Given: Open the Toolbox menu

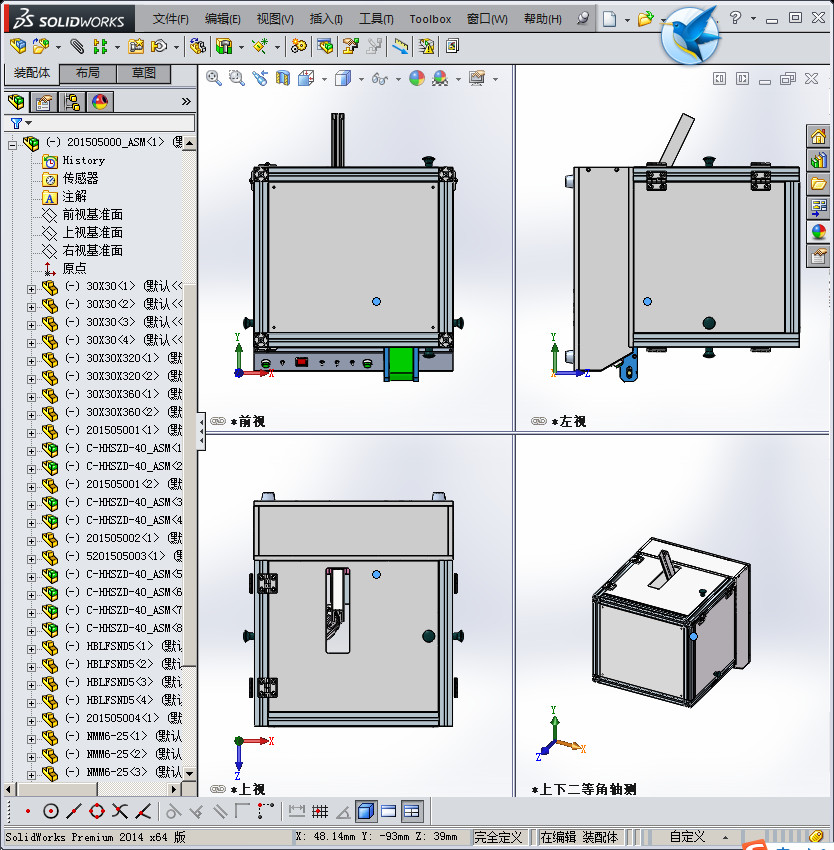Looking at the screenshot, I should pos(430,19).
